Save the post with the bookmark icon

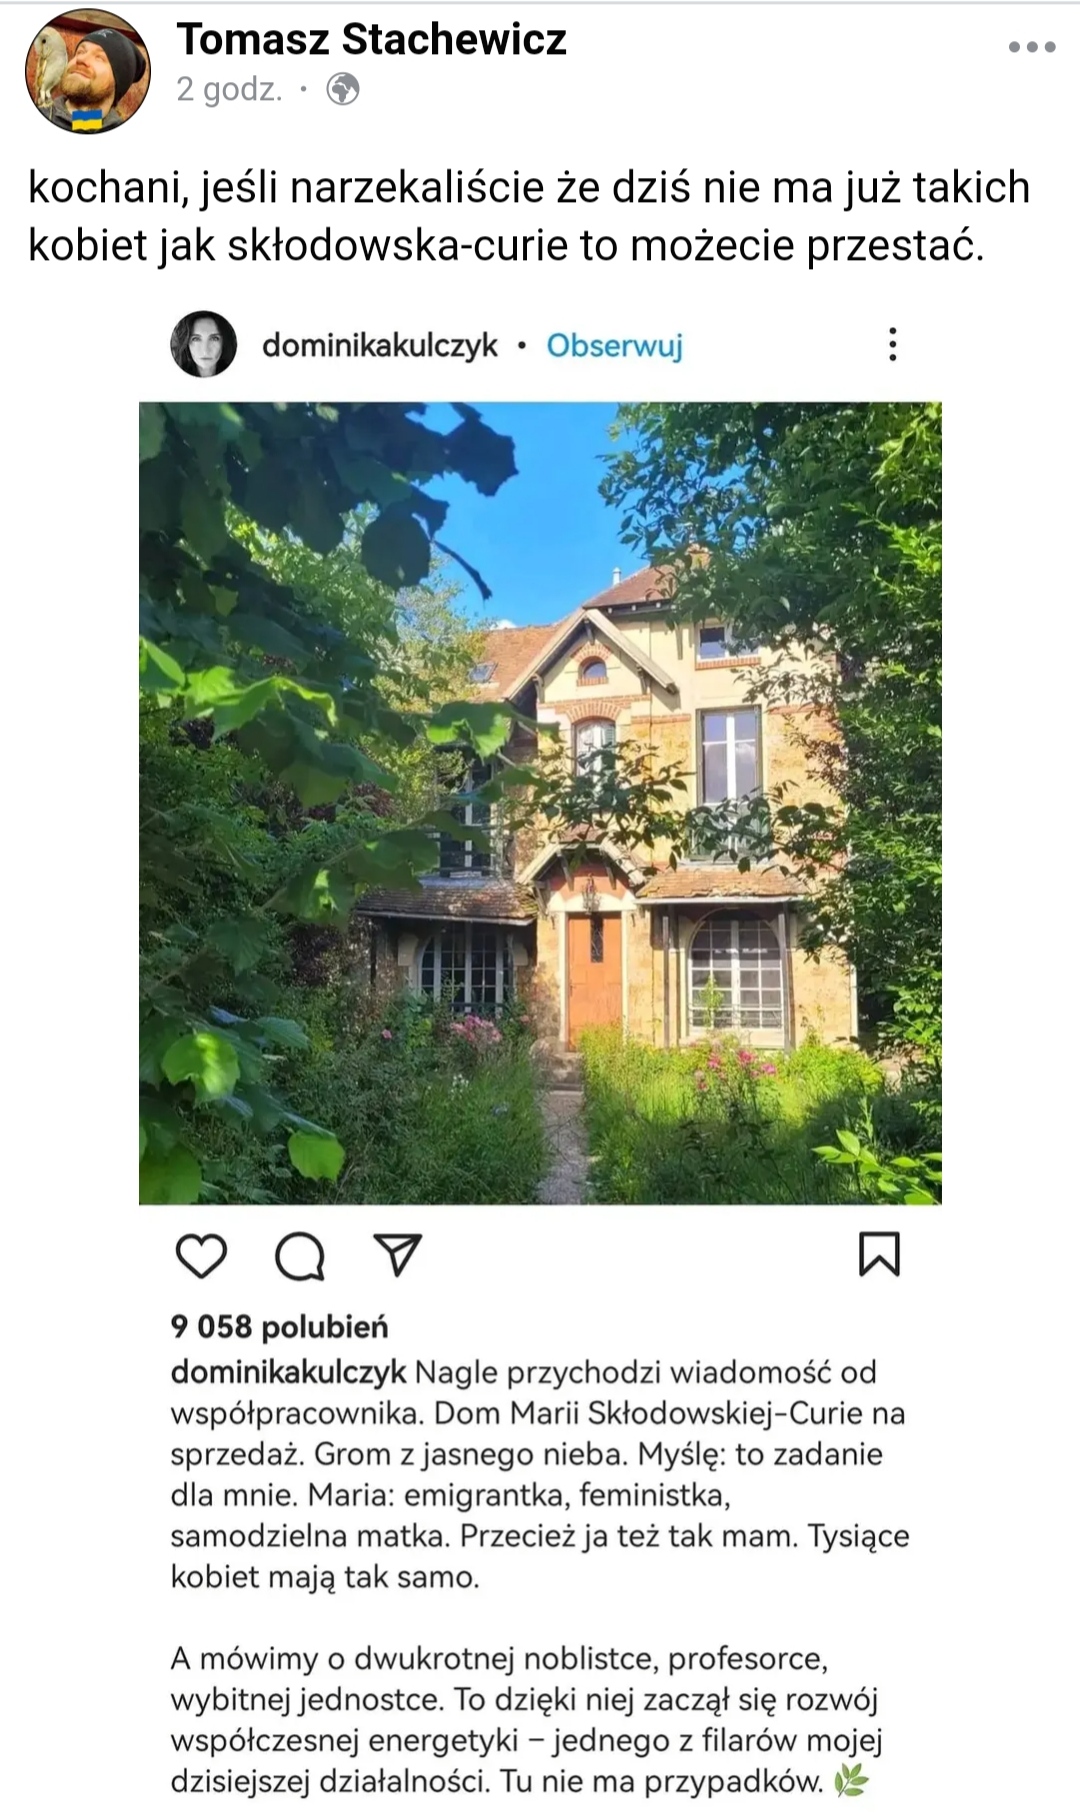click(880, 1254)
